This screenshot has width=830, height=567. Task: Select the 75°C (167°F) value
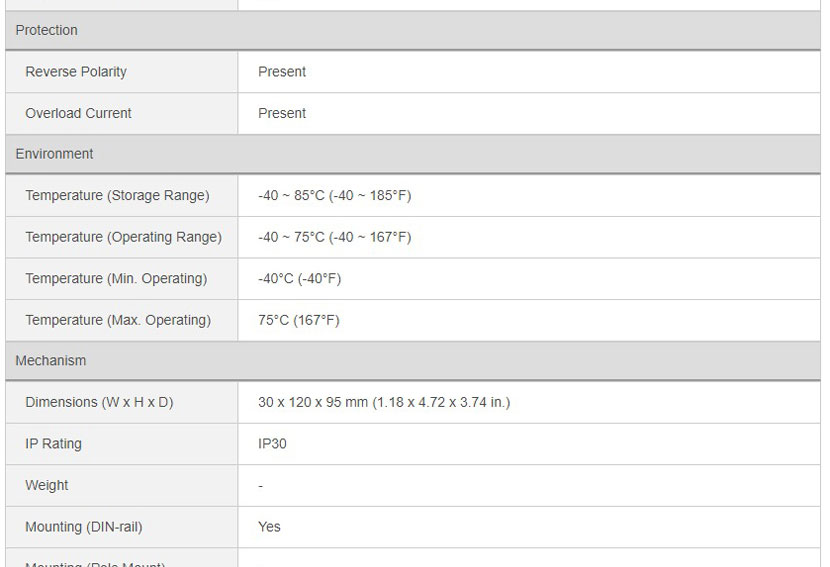click(x=299, y=320)
